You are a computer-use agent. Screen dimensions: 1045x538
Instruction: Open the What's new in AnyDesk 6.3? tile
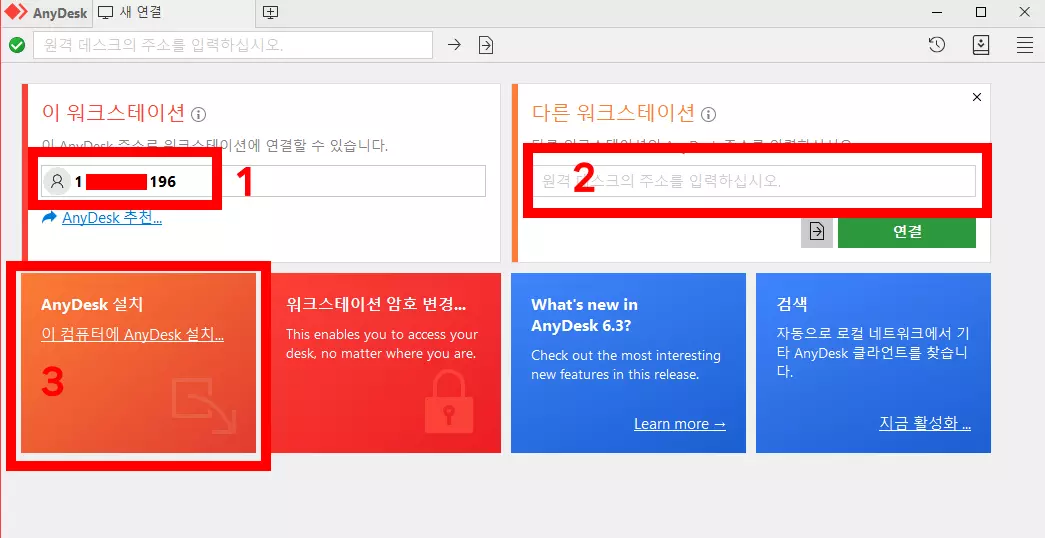click(x=628, y=363)
